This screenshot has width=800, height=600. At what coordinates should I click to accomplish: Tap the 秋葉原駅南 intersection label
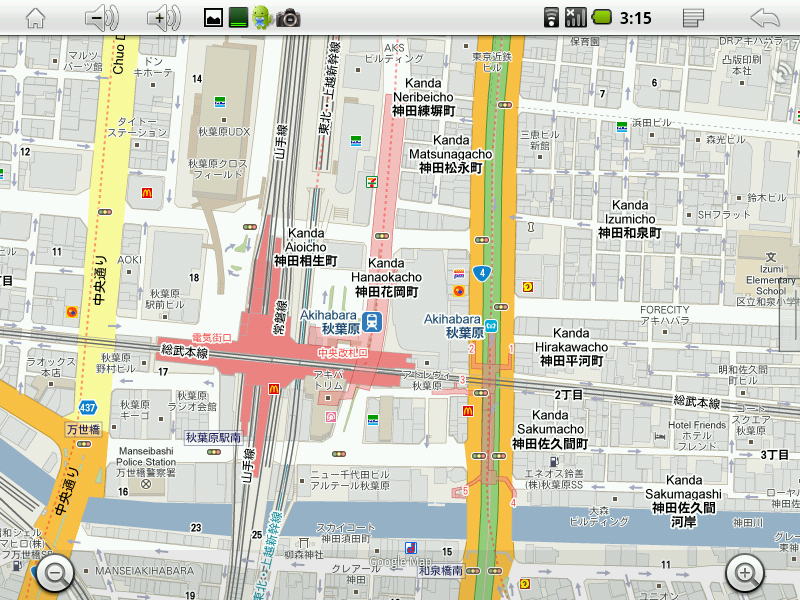click(x=213, y=438)
